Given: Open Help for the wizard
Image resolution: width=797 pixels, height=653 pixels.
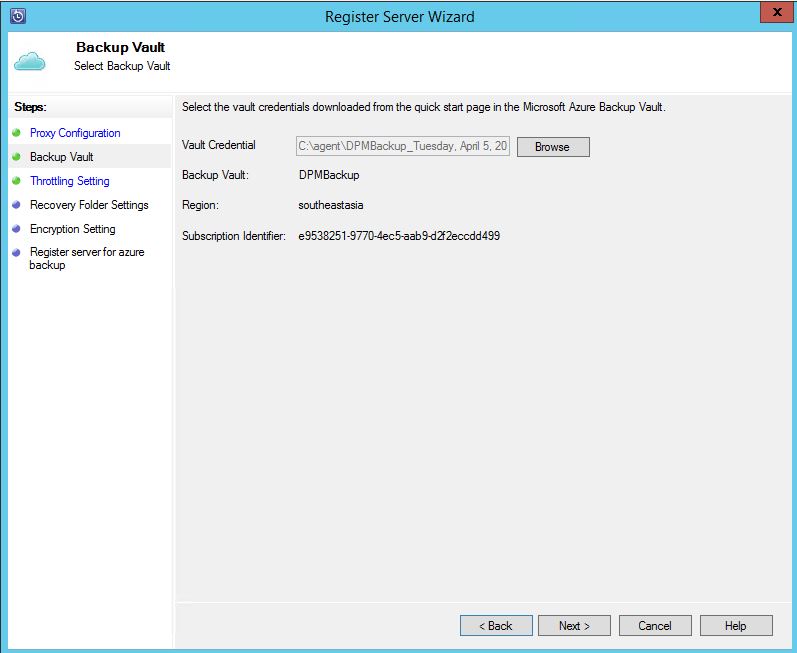Looking at the screenshot, I should [736, 626].
